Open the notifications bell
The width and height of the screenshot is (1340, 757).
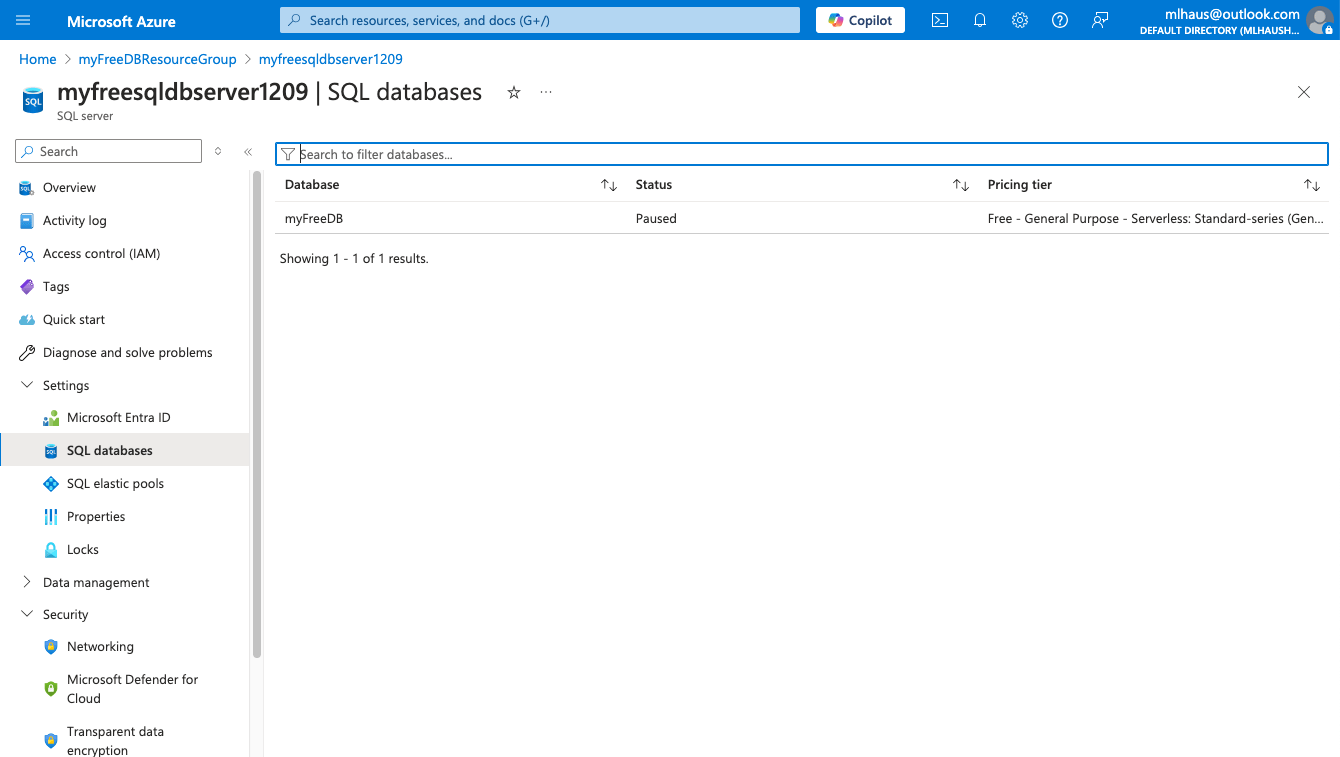[980, 20]
